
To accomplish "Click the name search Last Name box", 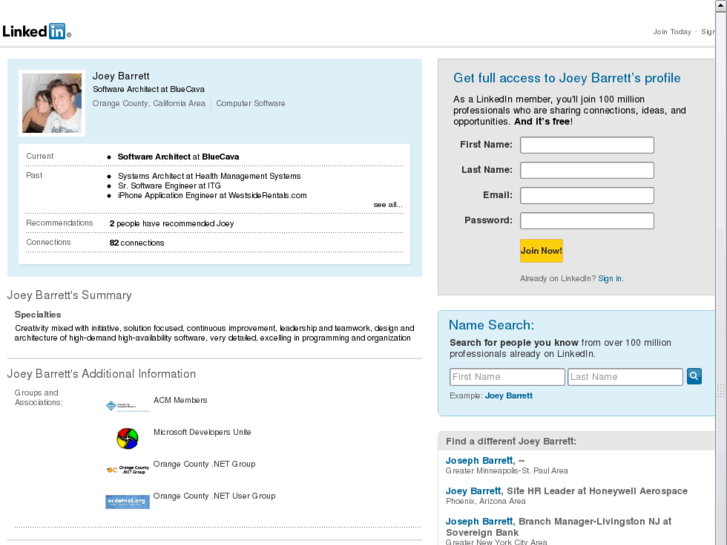I will (x=625, y=377).
